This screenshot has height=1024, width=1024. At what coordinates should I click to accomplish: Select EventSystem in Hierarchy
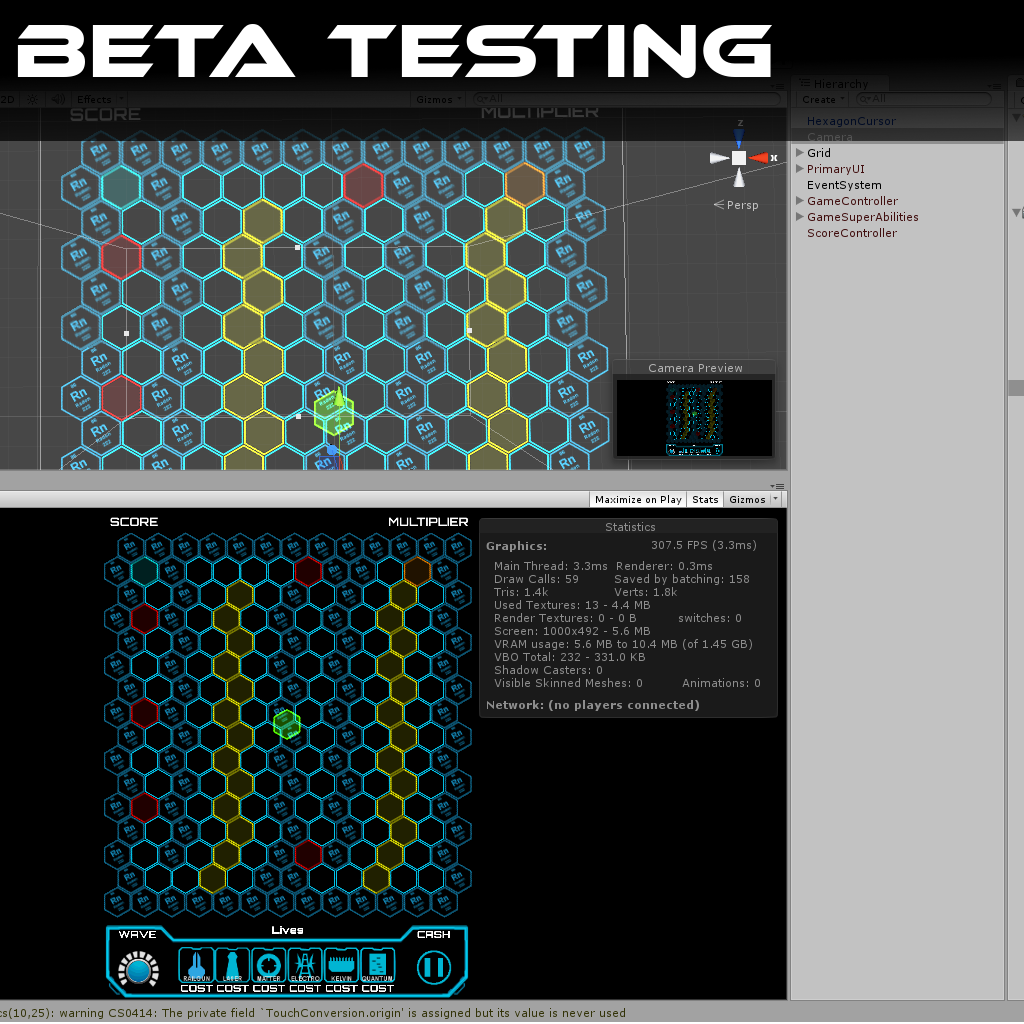[844, 185]
